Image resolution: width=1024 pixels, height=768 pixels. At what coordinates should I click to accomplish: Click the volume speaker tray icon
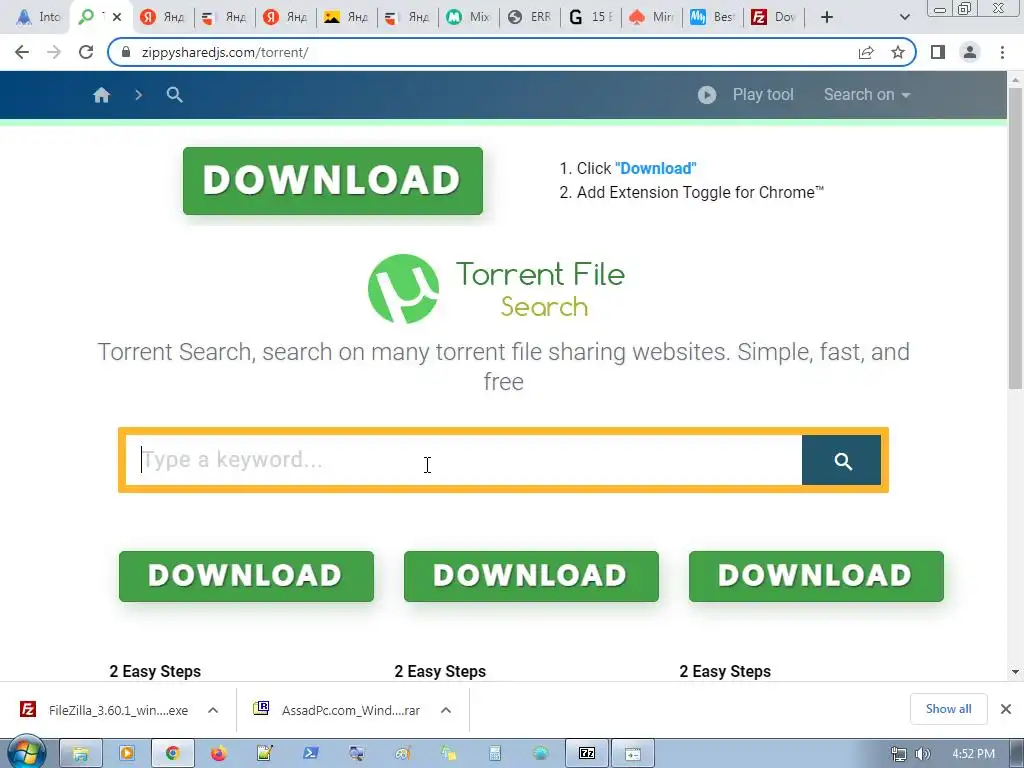923,754
